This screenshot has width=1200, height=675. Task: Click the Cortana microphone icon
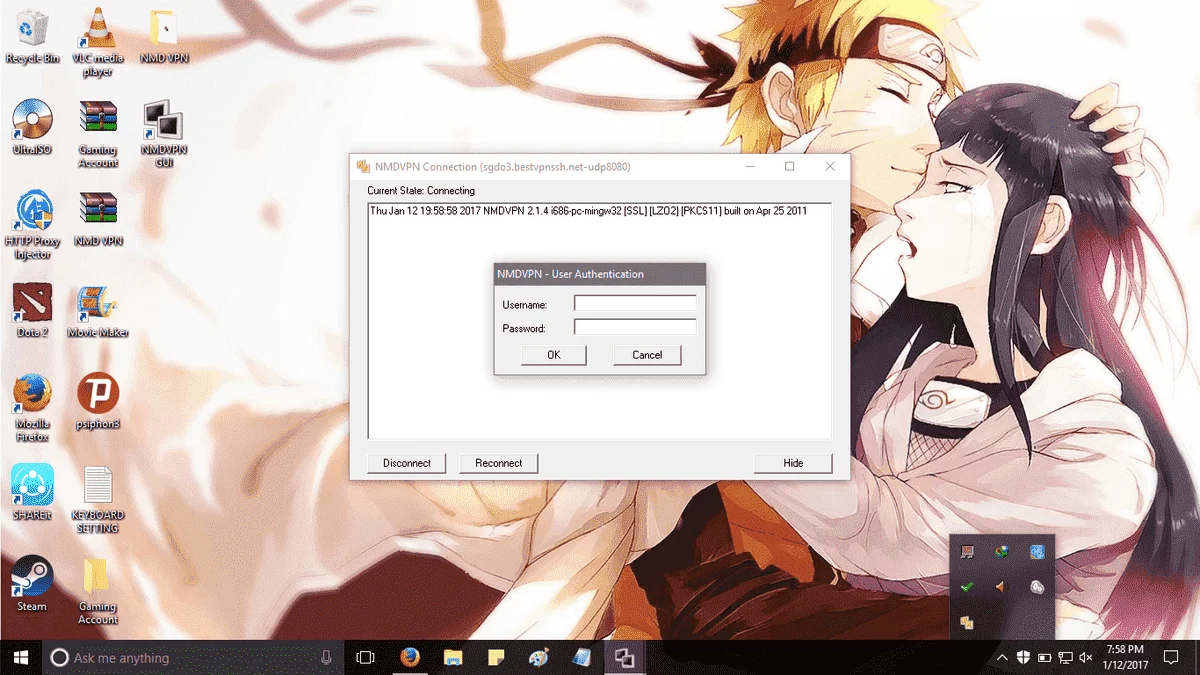coord(326,657)
